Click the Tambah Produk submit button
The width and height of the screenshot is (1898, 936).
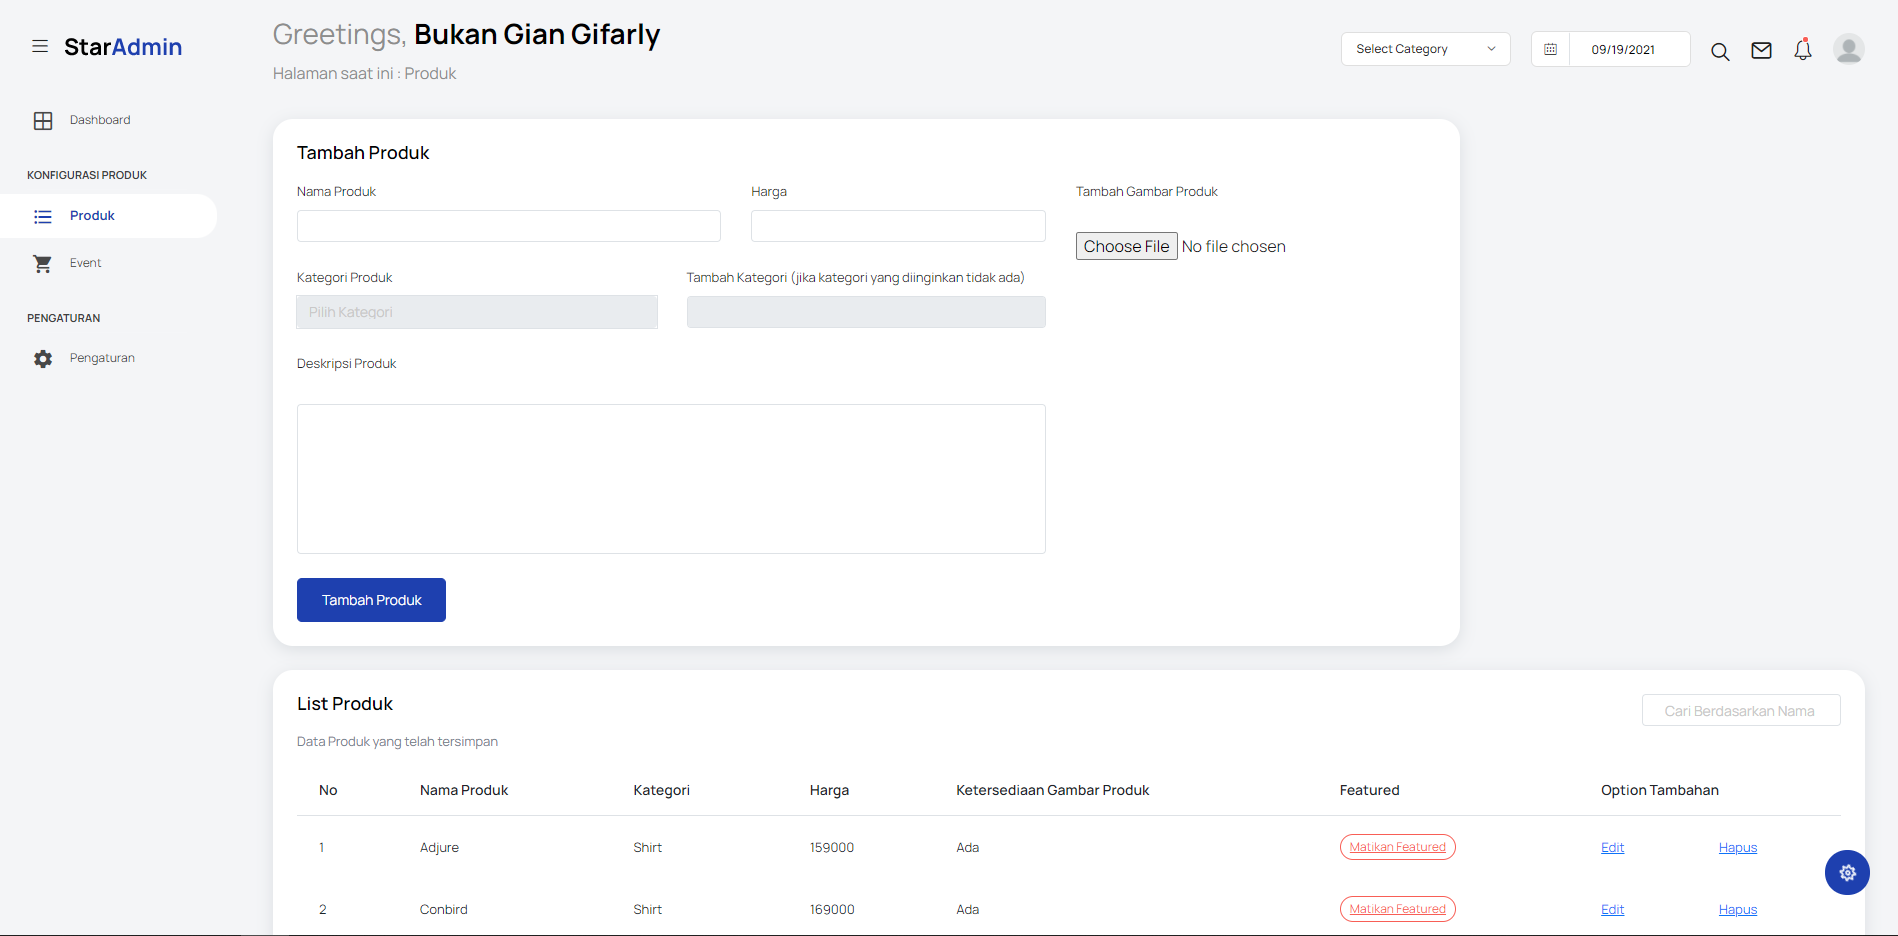coord(371,600)
